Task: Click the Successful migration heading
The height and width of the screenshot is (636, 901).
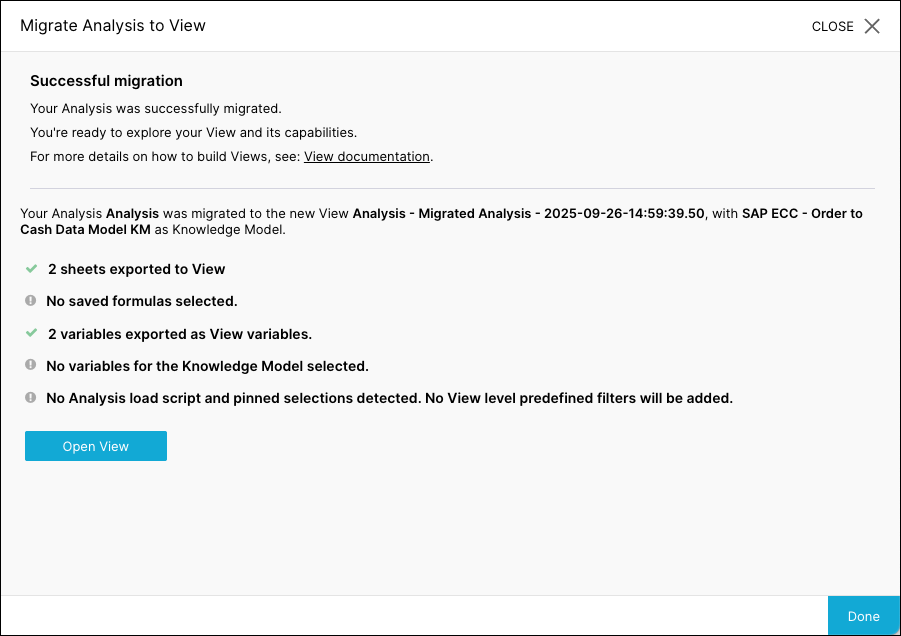Action: point(106,81)
